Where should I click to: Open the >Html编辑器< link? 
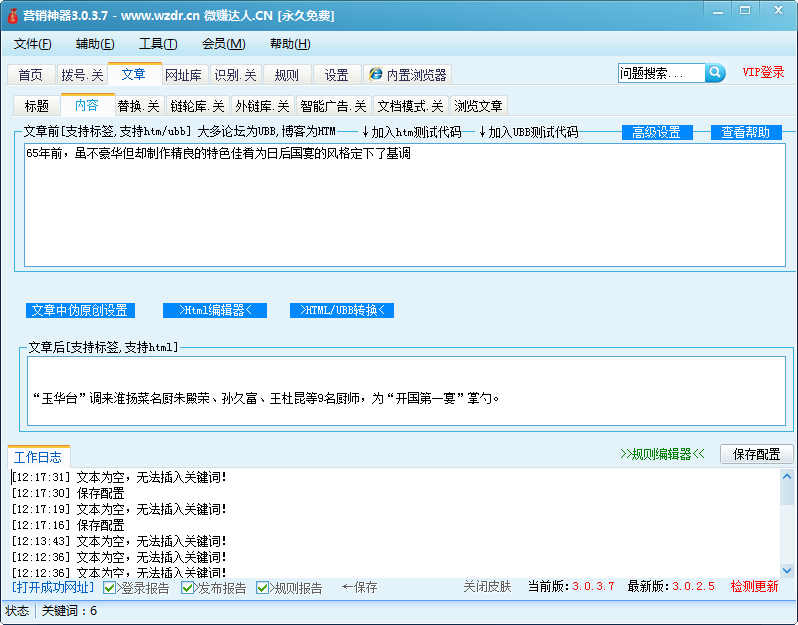tap(215, 310)
